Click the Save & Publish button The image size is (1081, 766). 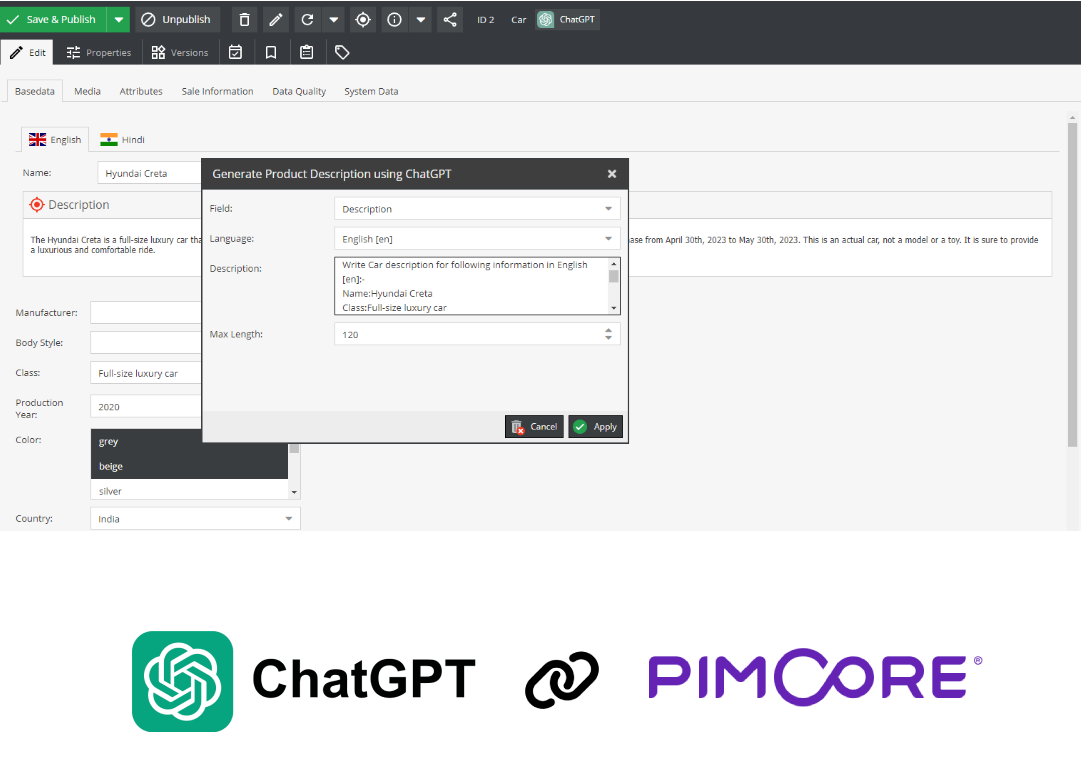[x=53, y=19]
